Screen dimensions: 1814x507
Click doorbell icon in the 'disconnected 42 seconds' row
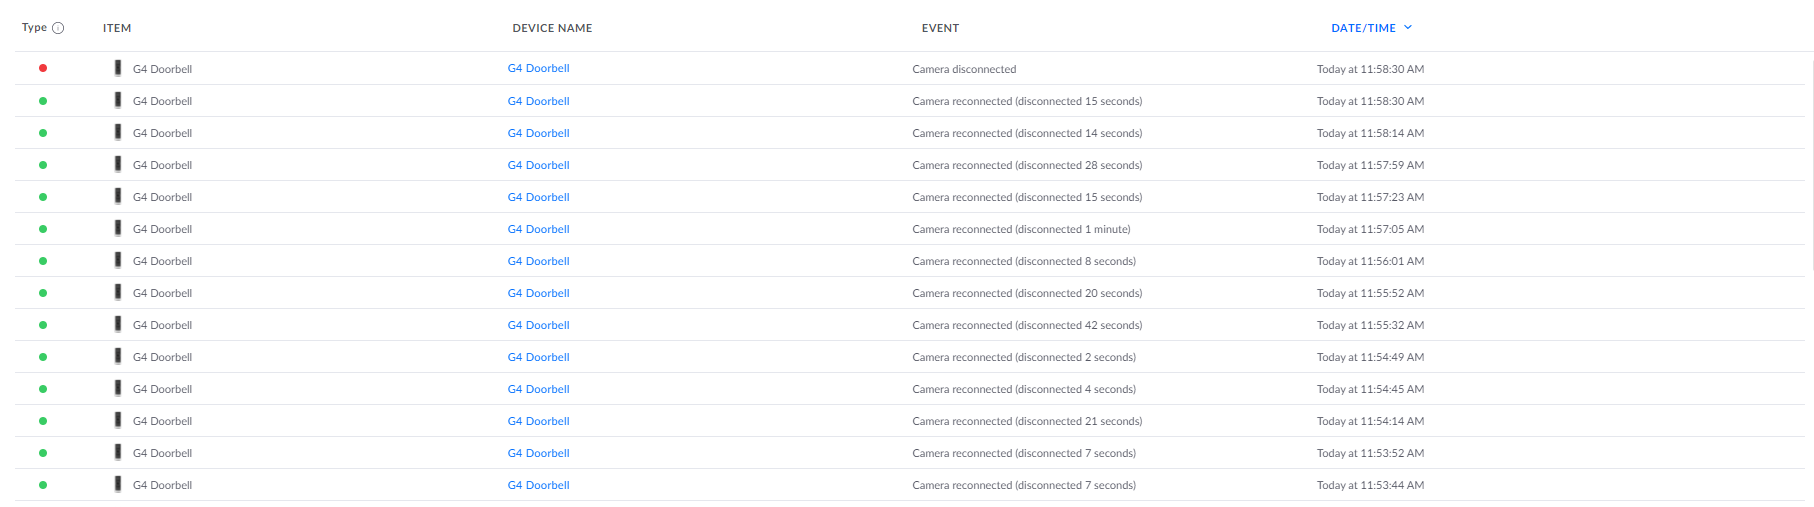pyautogui.click(x=118, y=324)
